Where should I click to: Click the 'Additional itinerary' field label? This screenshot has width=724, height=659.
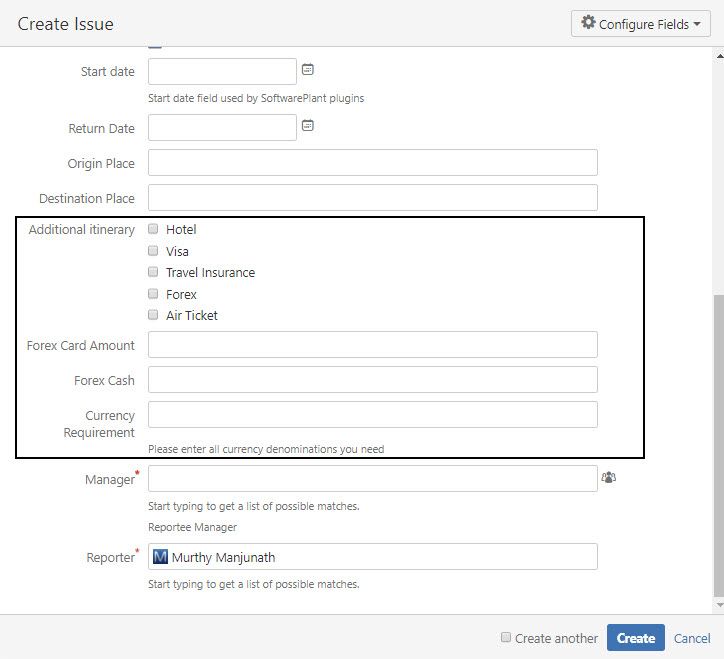(x=82, y=230)
